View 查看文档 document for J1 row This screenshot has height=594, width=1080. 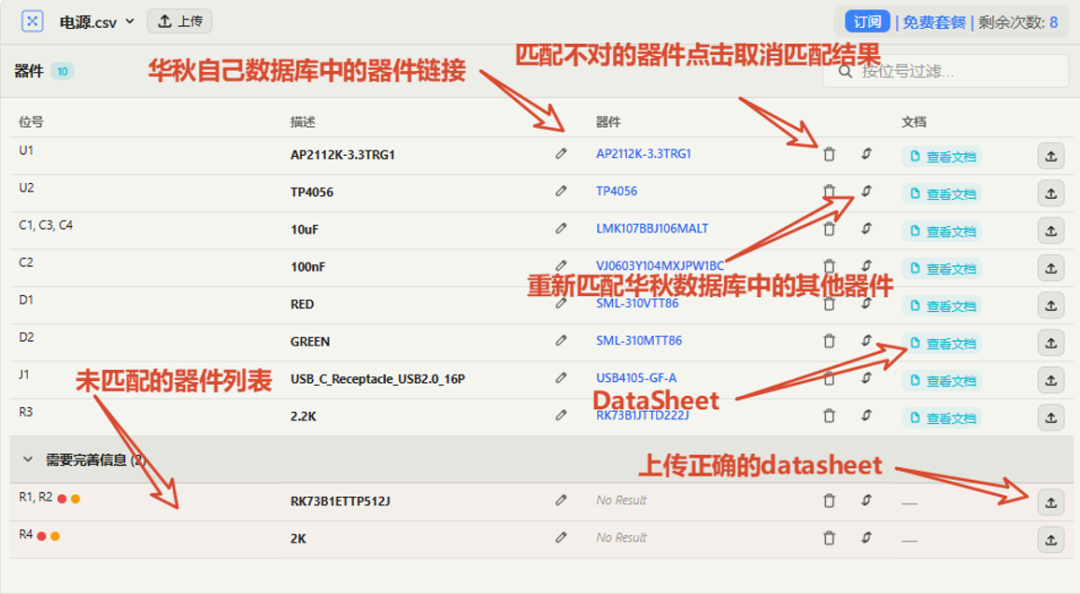click(942, 380)
